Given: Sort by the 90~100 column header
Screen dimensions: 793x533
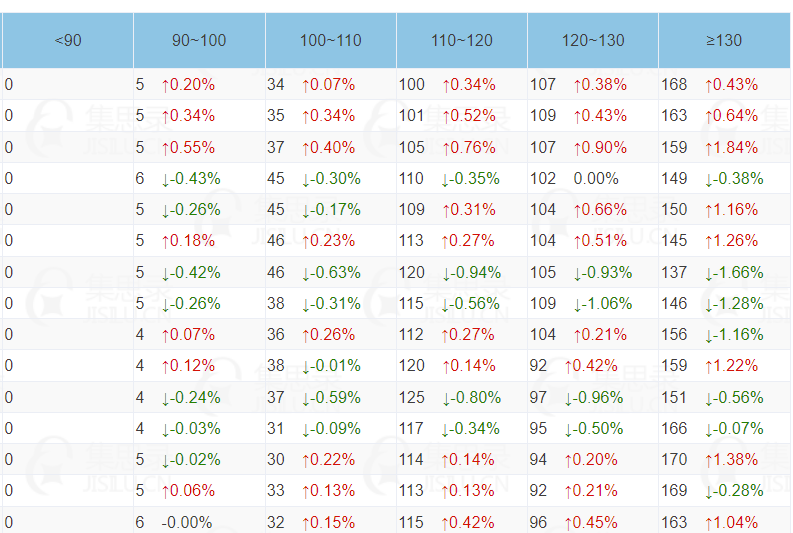Looking at the screenshot, I should point(199,40).
